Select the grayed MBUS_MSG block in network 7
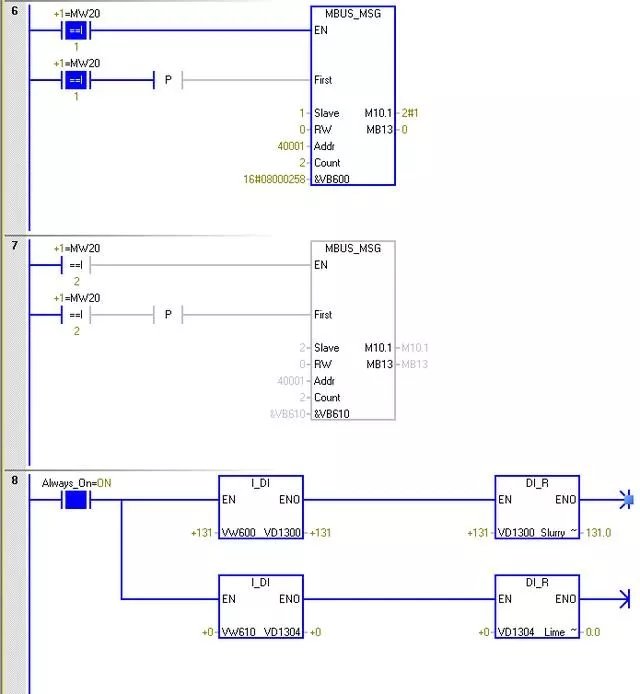640x694 pixels. (353, 330)
